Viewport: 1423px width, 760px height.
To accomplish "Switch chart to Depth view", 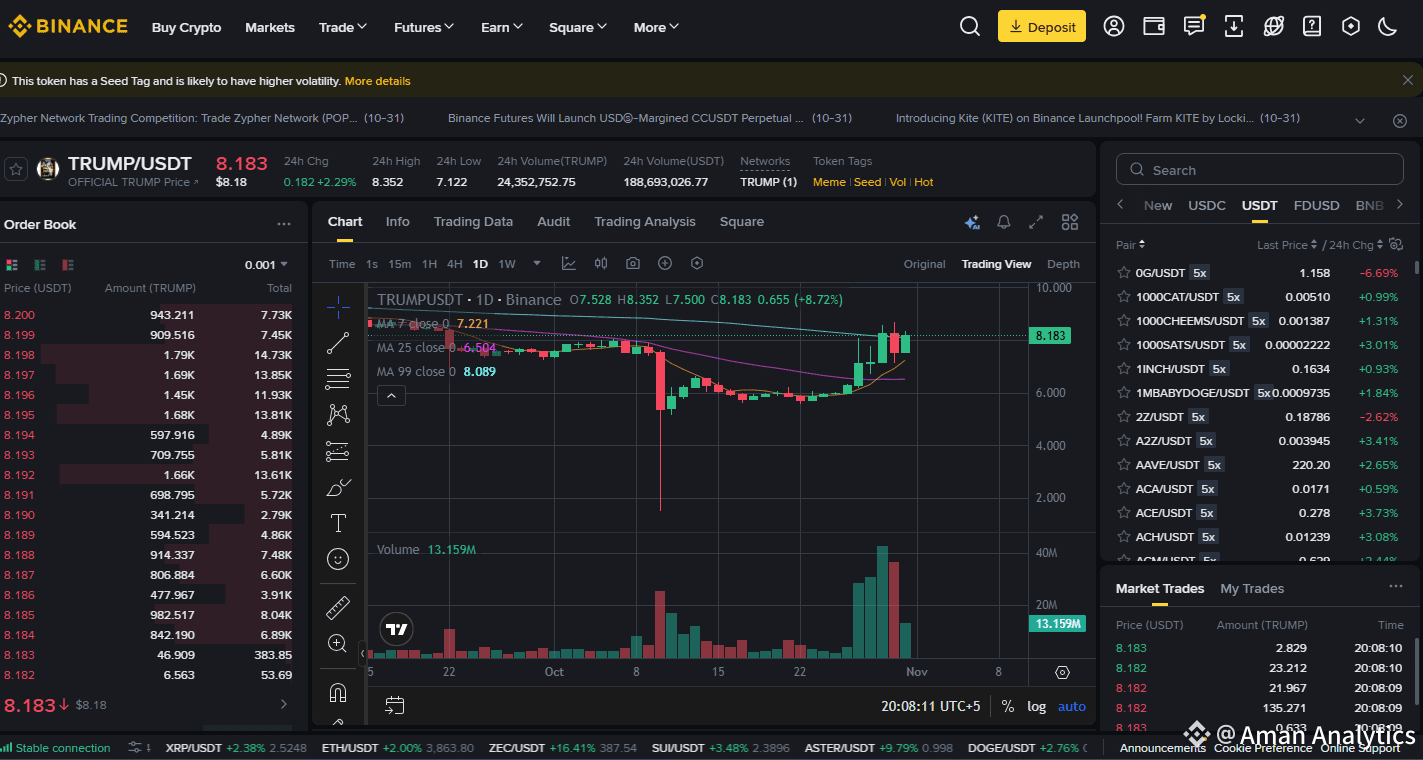I will tap(1063, 264).
